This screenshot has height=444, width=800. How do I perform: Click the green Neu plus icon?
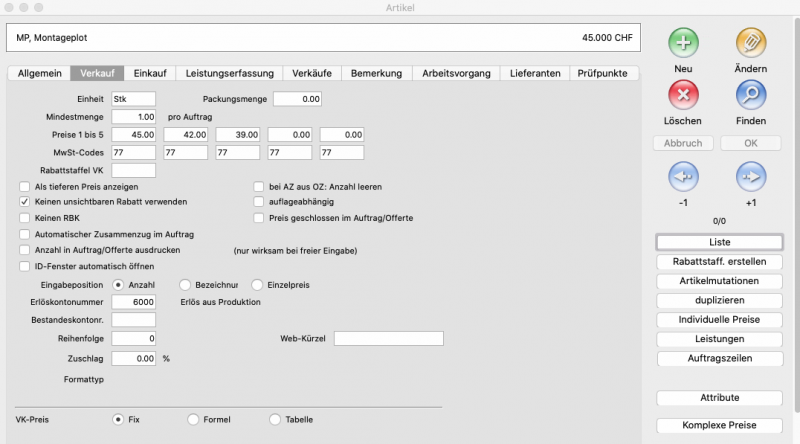coord(684,43)
